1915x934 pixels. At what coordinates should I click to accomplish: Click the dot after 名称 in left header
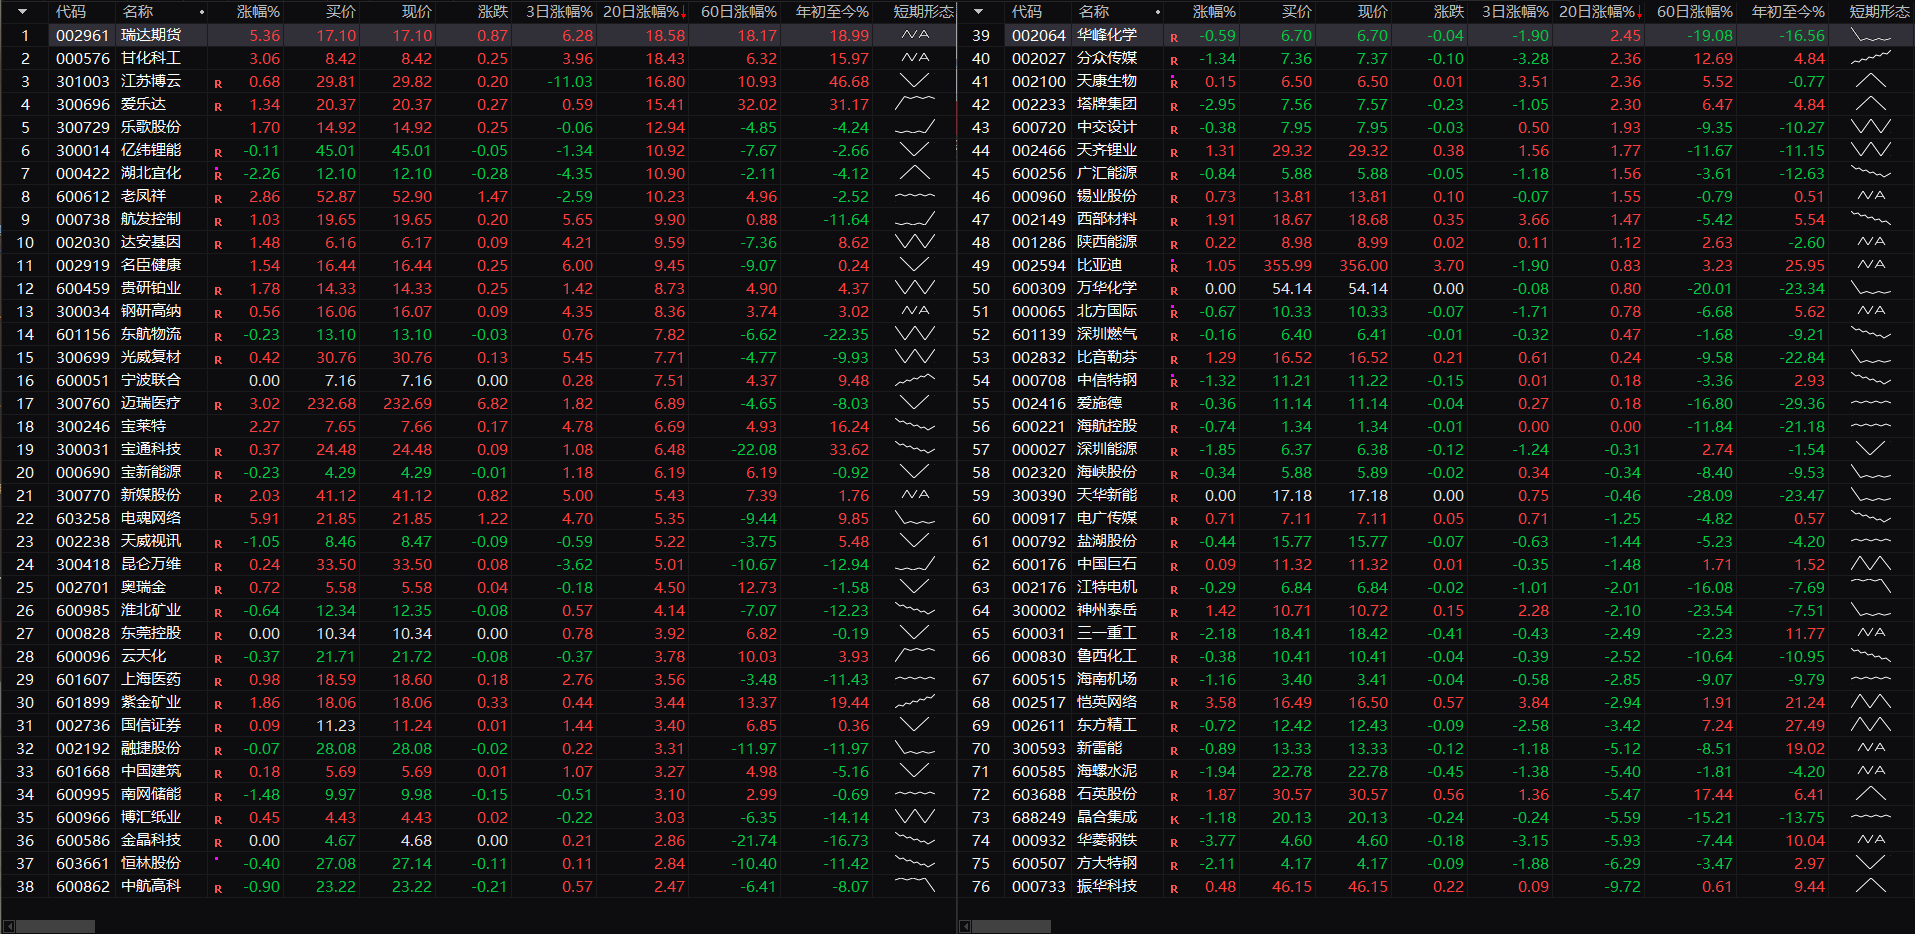202,12
